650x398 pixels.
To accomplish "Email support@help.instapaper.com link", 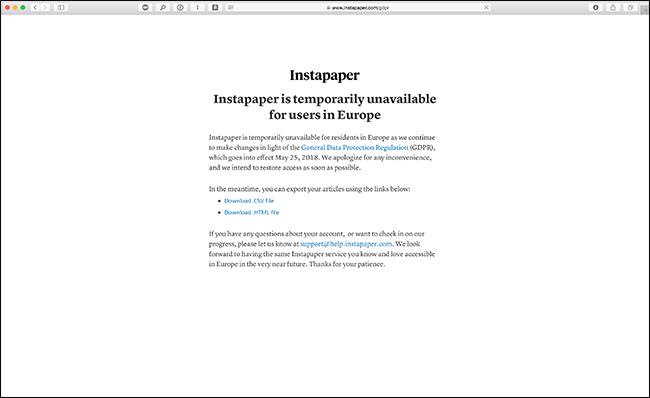I will 346,244.
